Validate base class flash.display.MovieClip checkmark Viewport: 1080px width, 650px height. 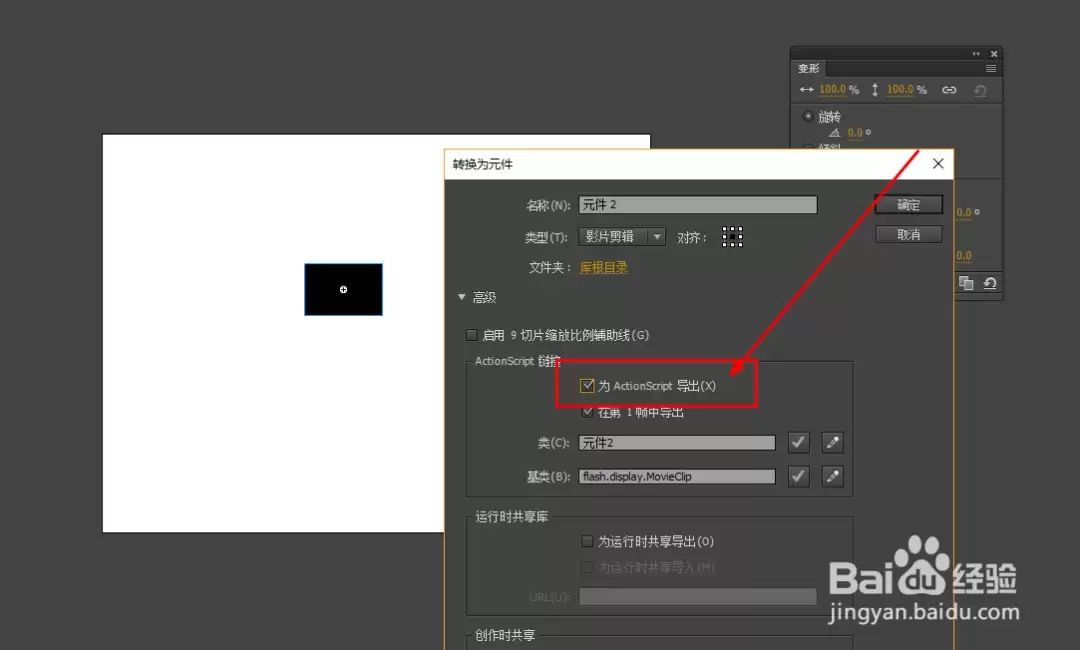(x=798, y=476)
